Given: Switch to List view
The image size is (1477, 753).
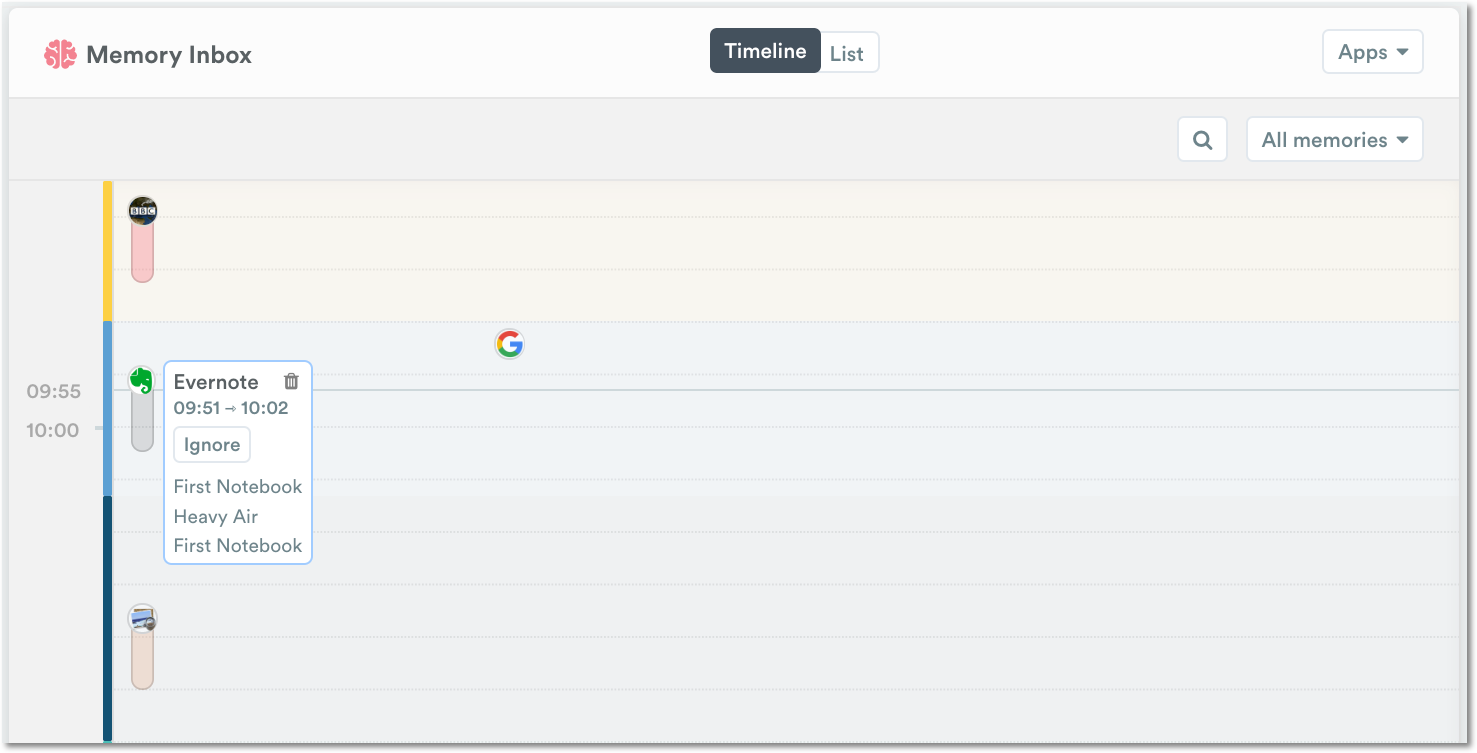Looking at the screenshot, I should coord(847,53).
